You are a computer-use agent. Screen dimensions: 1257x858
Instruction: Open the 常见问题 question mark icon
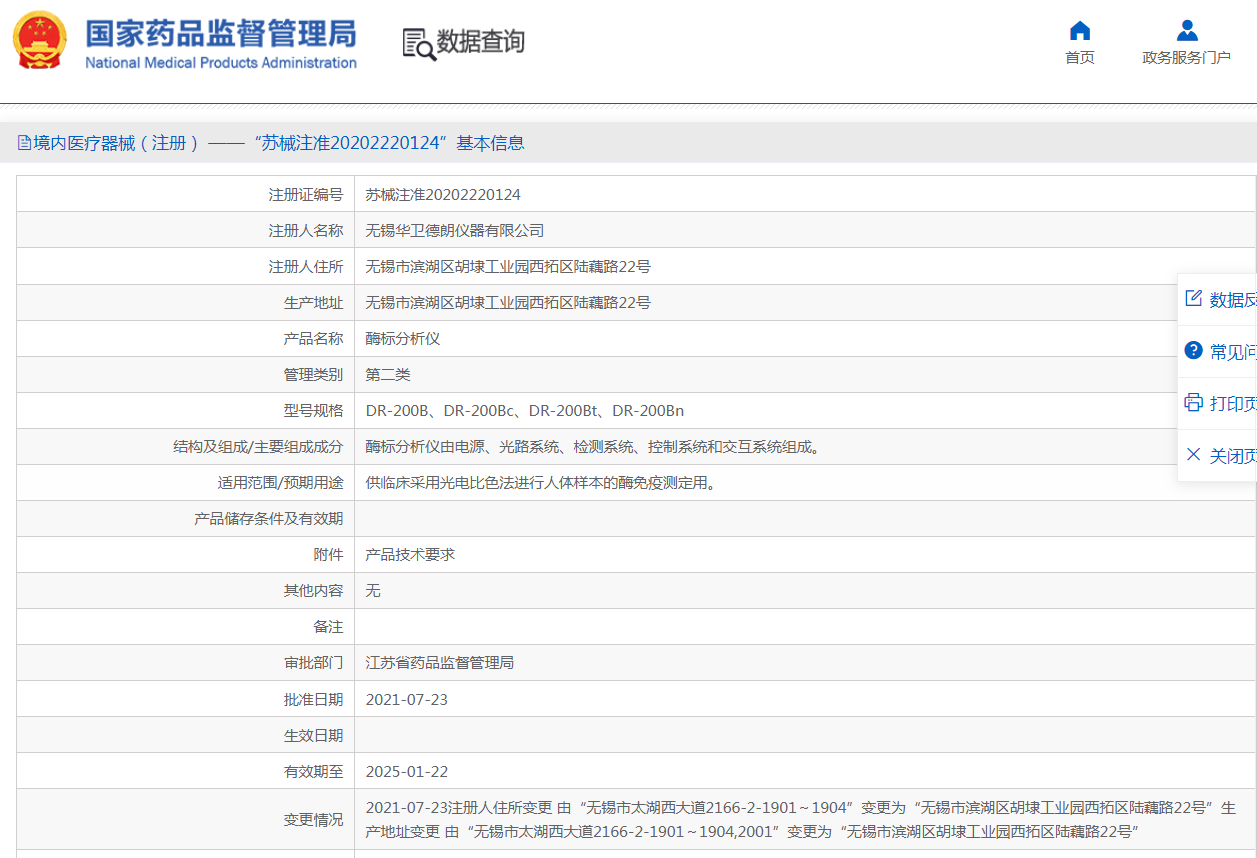click(1193, 351)
